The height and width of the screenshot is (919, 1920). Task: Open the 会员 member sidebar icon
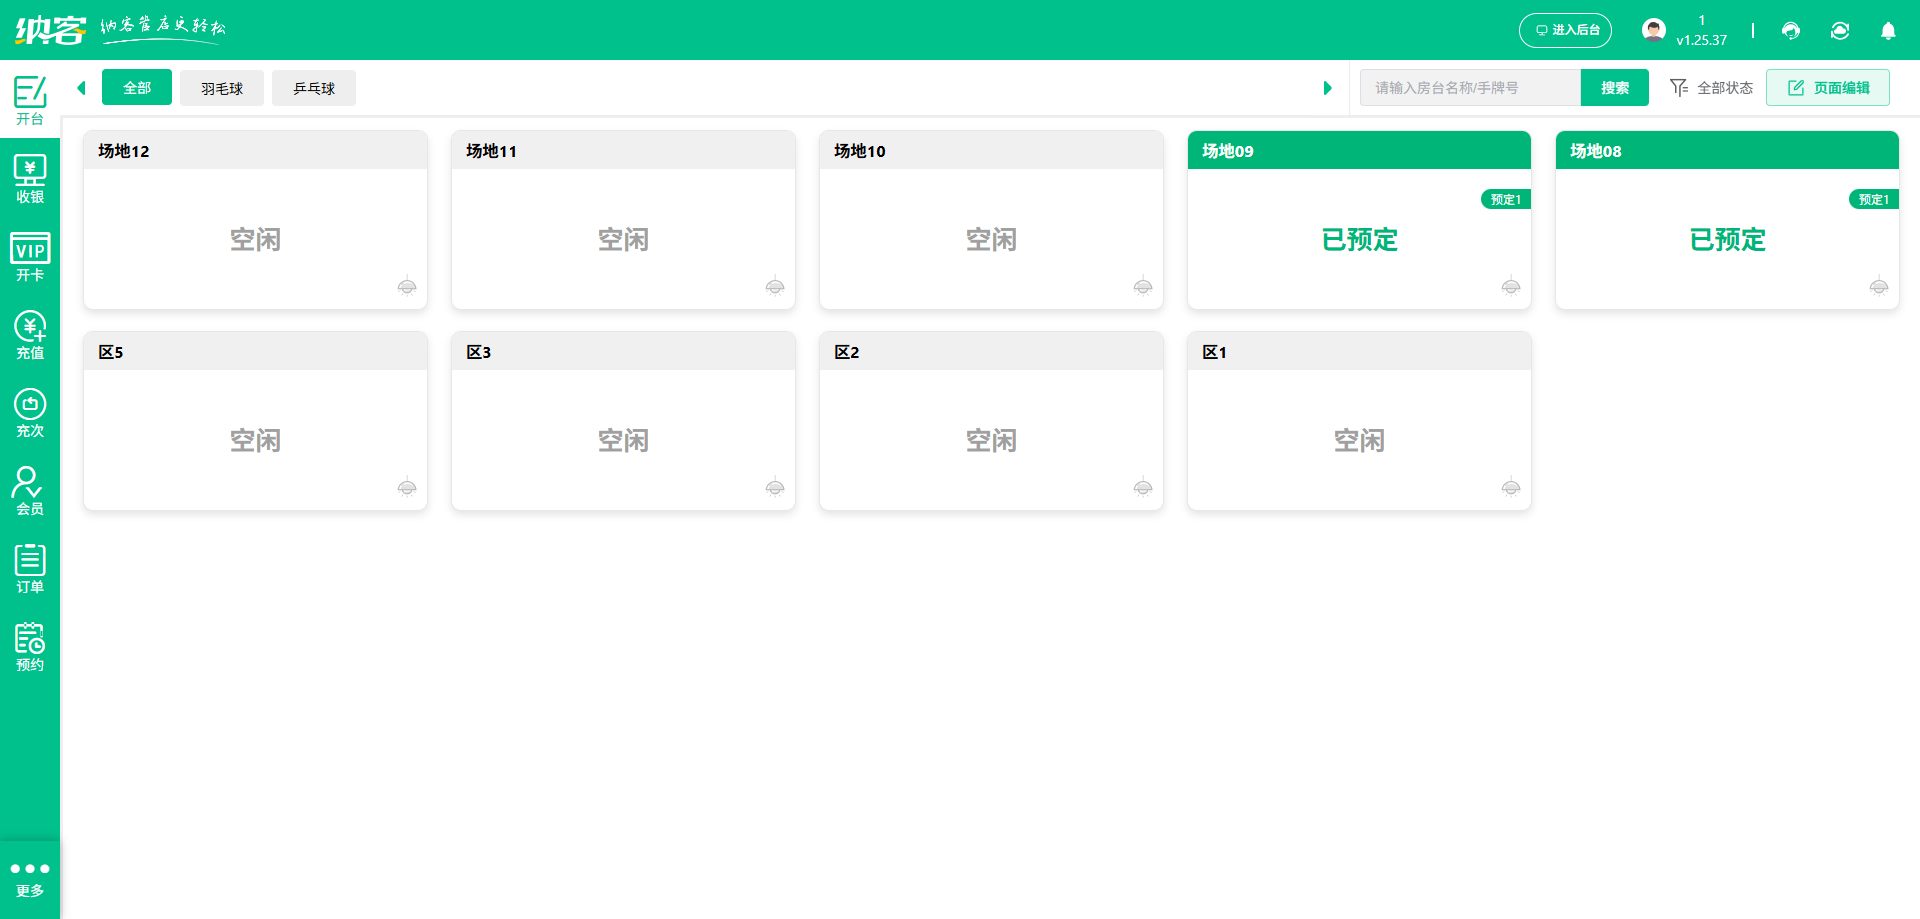(x=30, y=491)
